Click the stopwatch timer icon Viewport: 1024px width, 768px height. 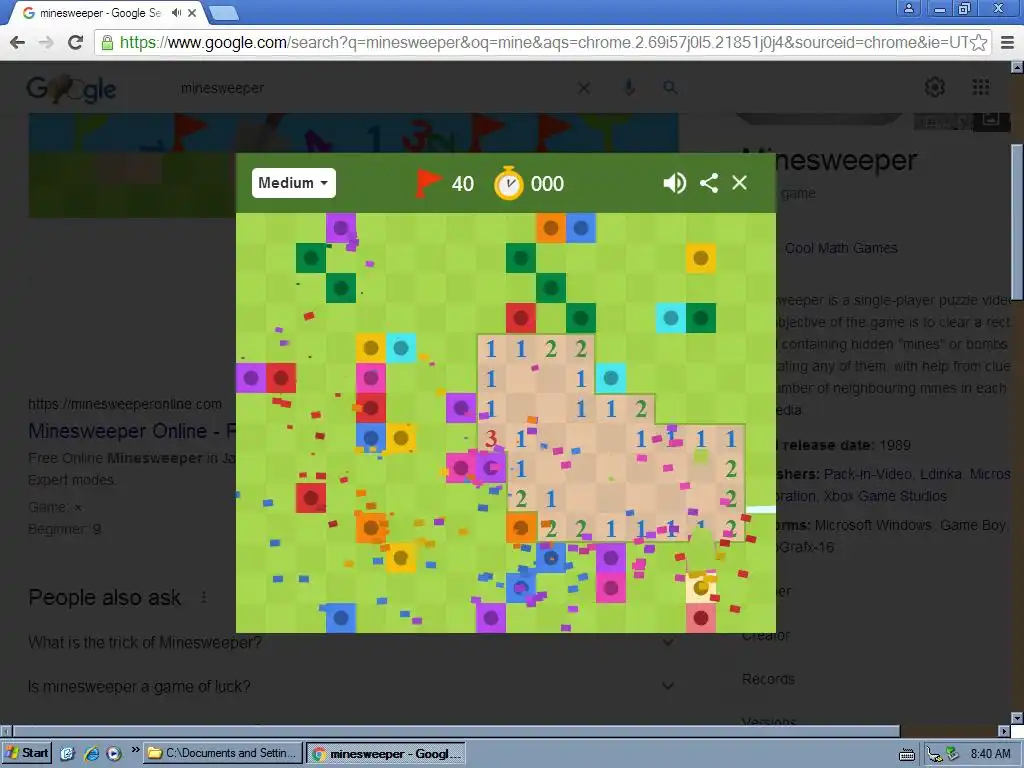(509, 184)
